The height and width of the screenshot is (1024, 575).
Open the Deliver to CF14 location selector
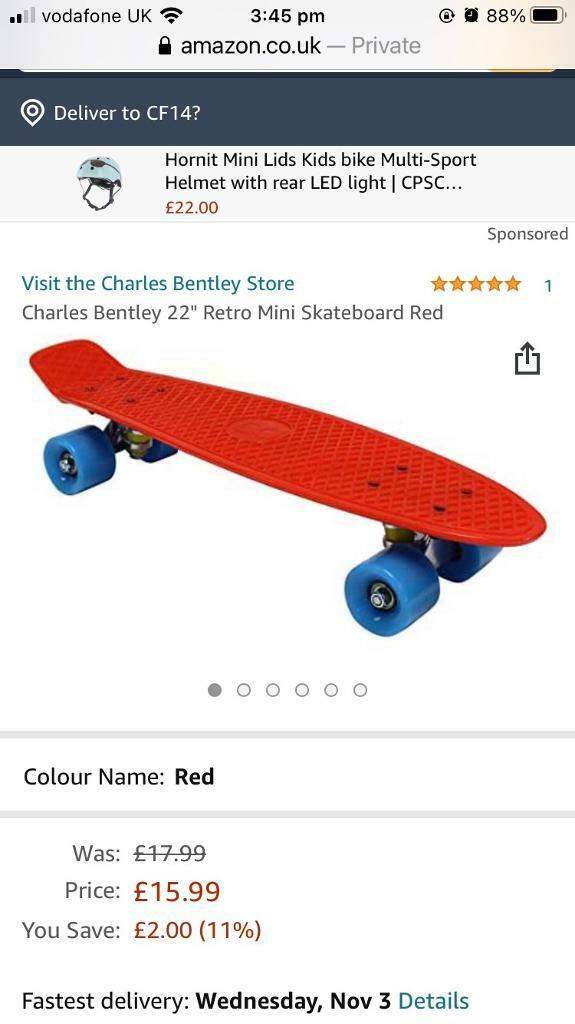tap(288, 113)
